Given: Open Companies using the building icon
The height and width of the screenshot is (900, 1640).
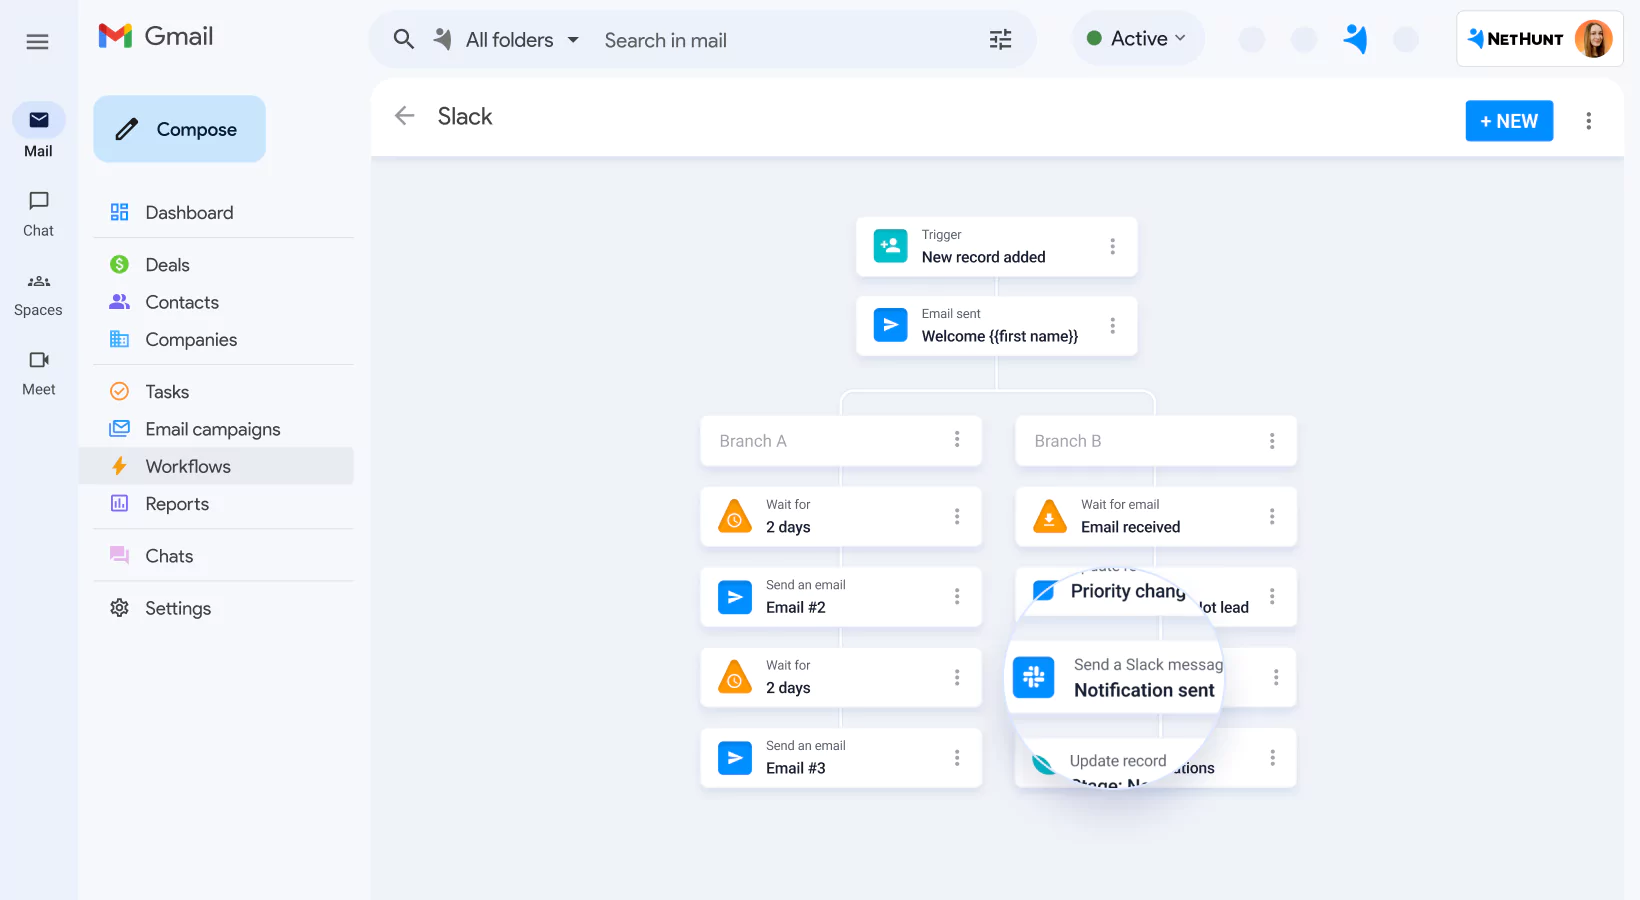Looking at the screenshot, I should pos(119,339).
